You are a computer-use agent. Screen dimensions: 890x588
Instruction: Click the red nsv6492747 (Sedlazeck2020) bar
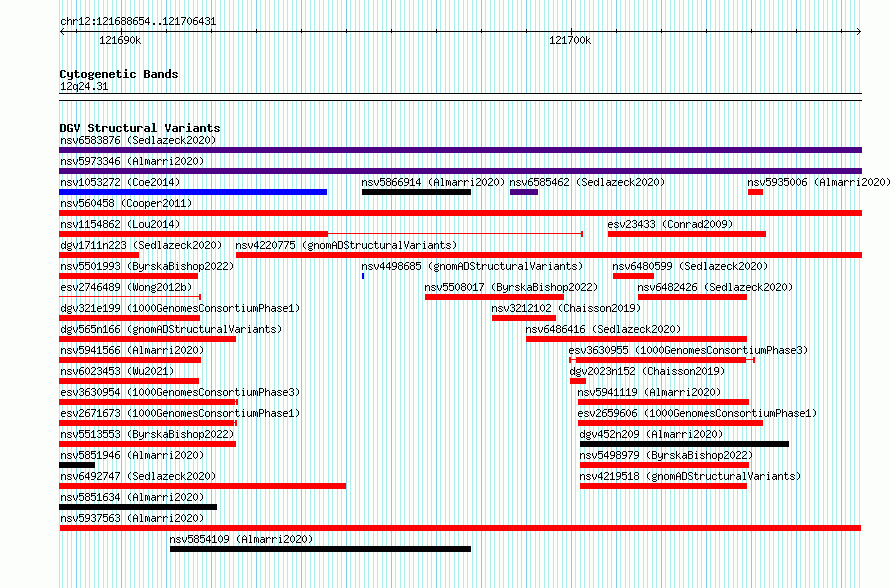[x=203, y=486]
